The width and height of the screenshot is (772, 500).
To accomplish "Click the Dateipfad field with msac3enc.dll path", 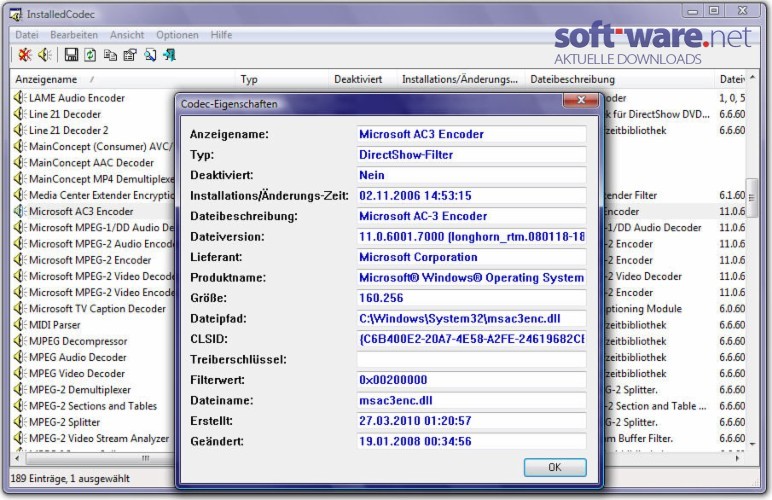I will [471, 318].
